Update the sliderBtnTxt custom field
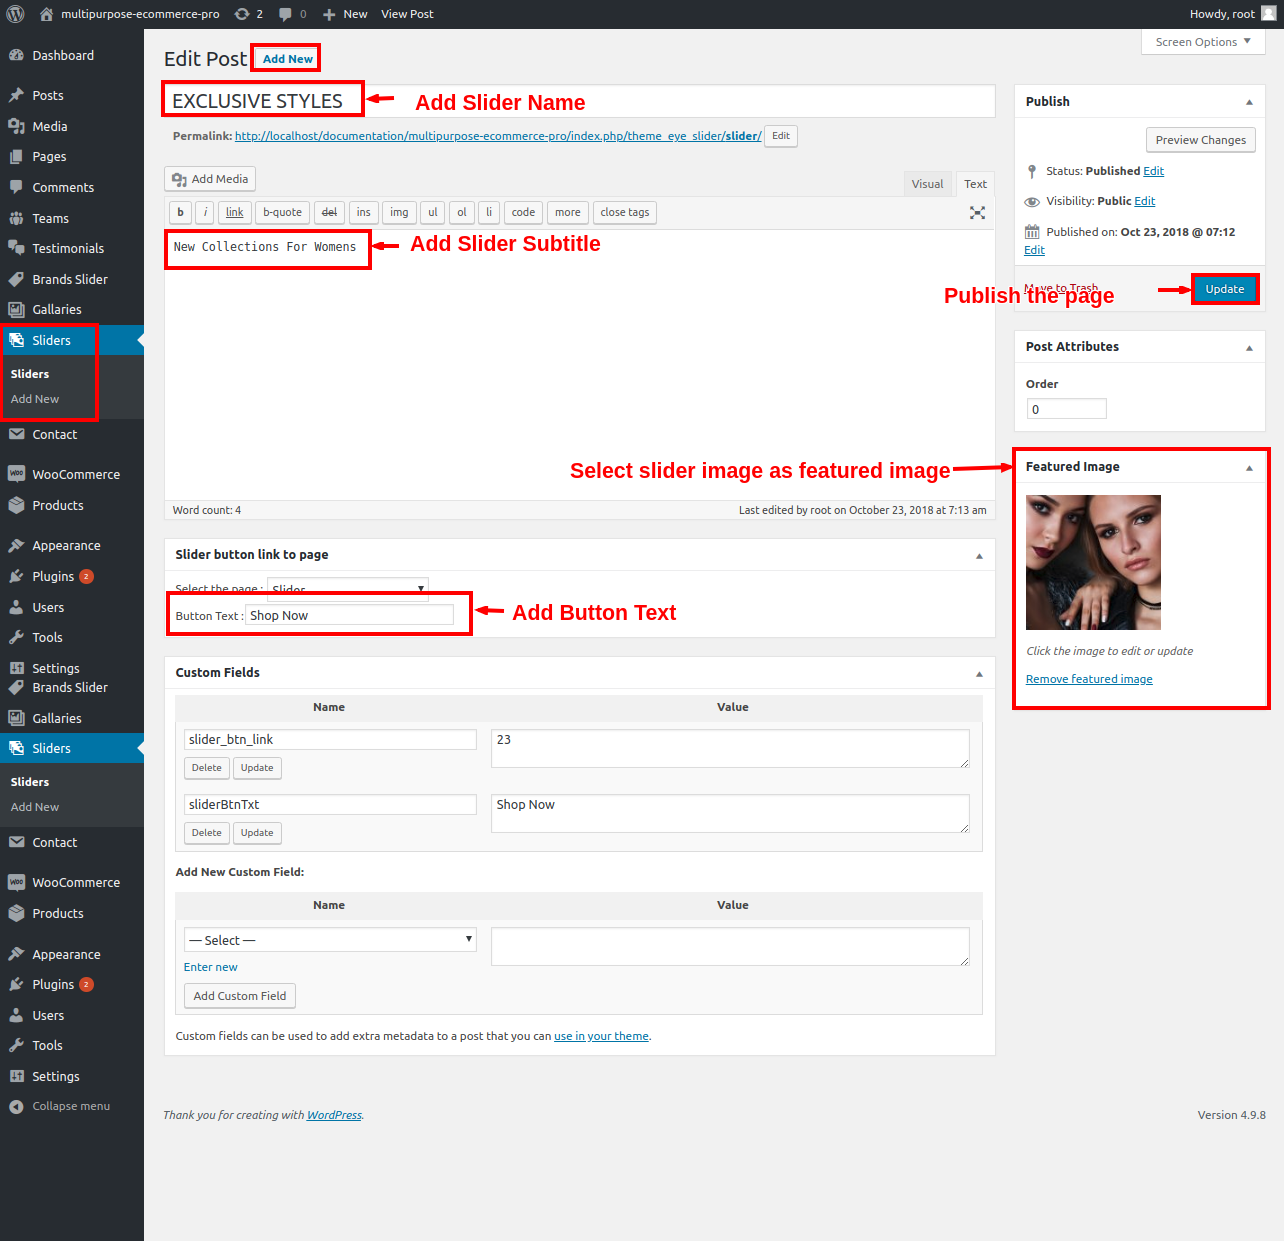Image resolution: width=1284 pixels, height=1241 pixels. coord(257,833)
